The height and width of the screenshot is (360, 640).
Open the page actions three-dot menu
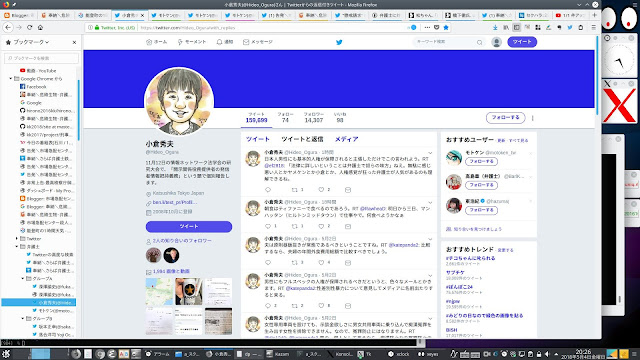point(427,27)
